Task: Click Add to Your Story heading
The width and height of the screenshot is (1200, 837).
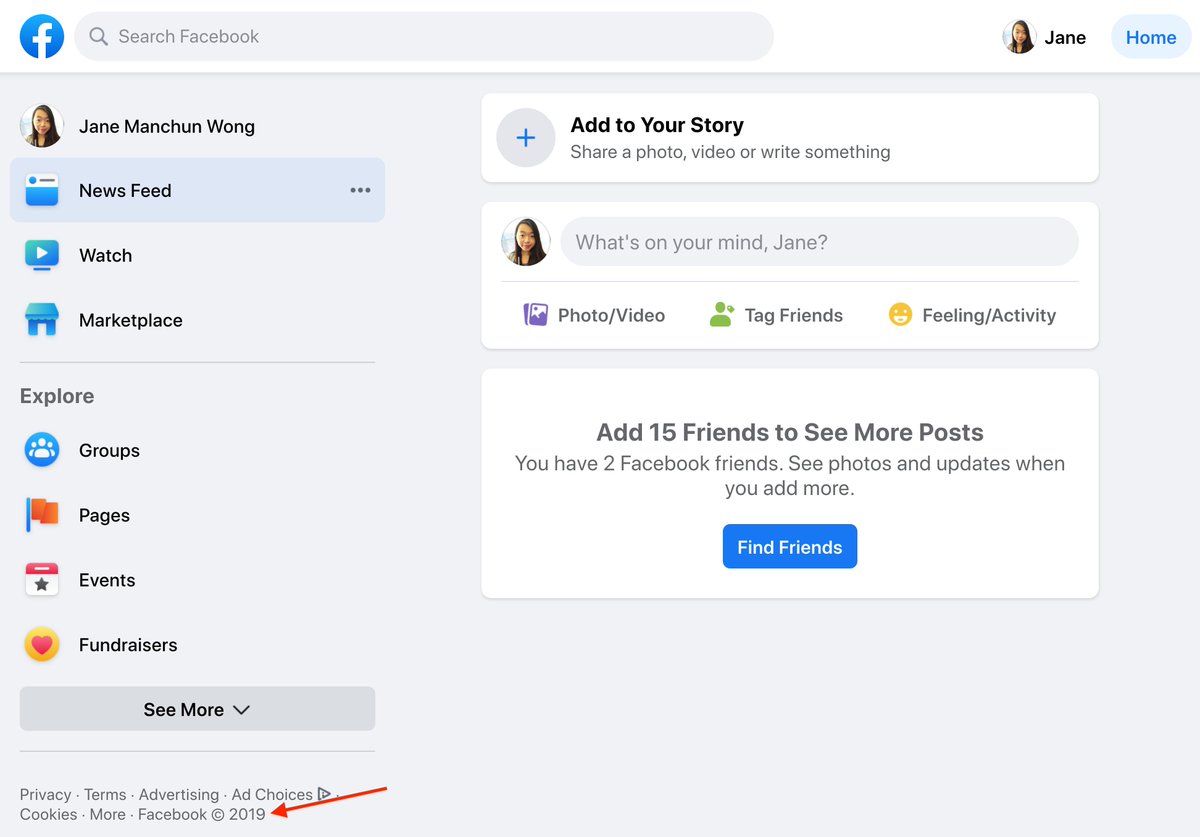Action: click(657, 125)
